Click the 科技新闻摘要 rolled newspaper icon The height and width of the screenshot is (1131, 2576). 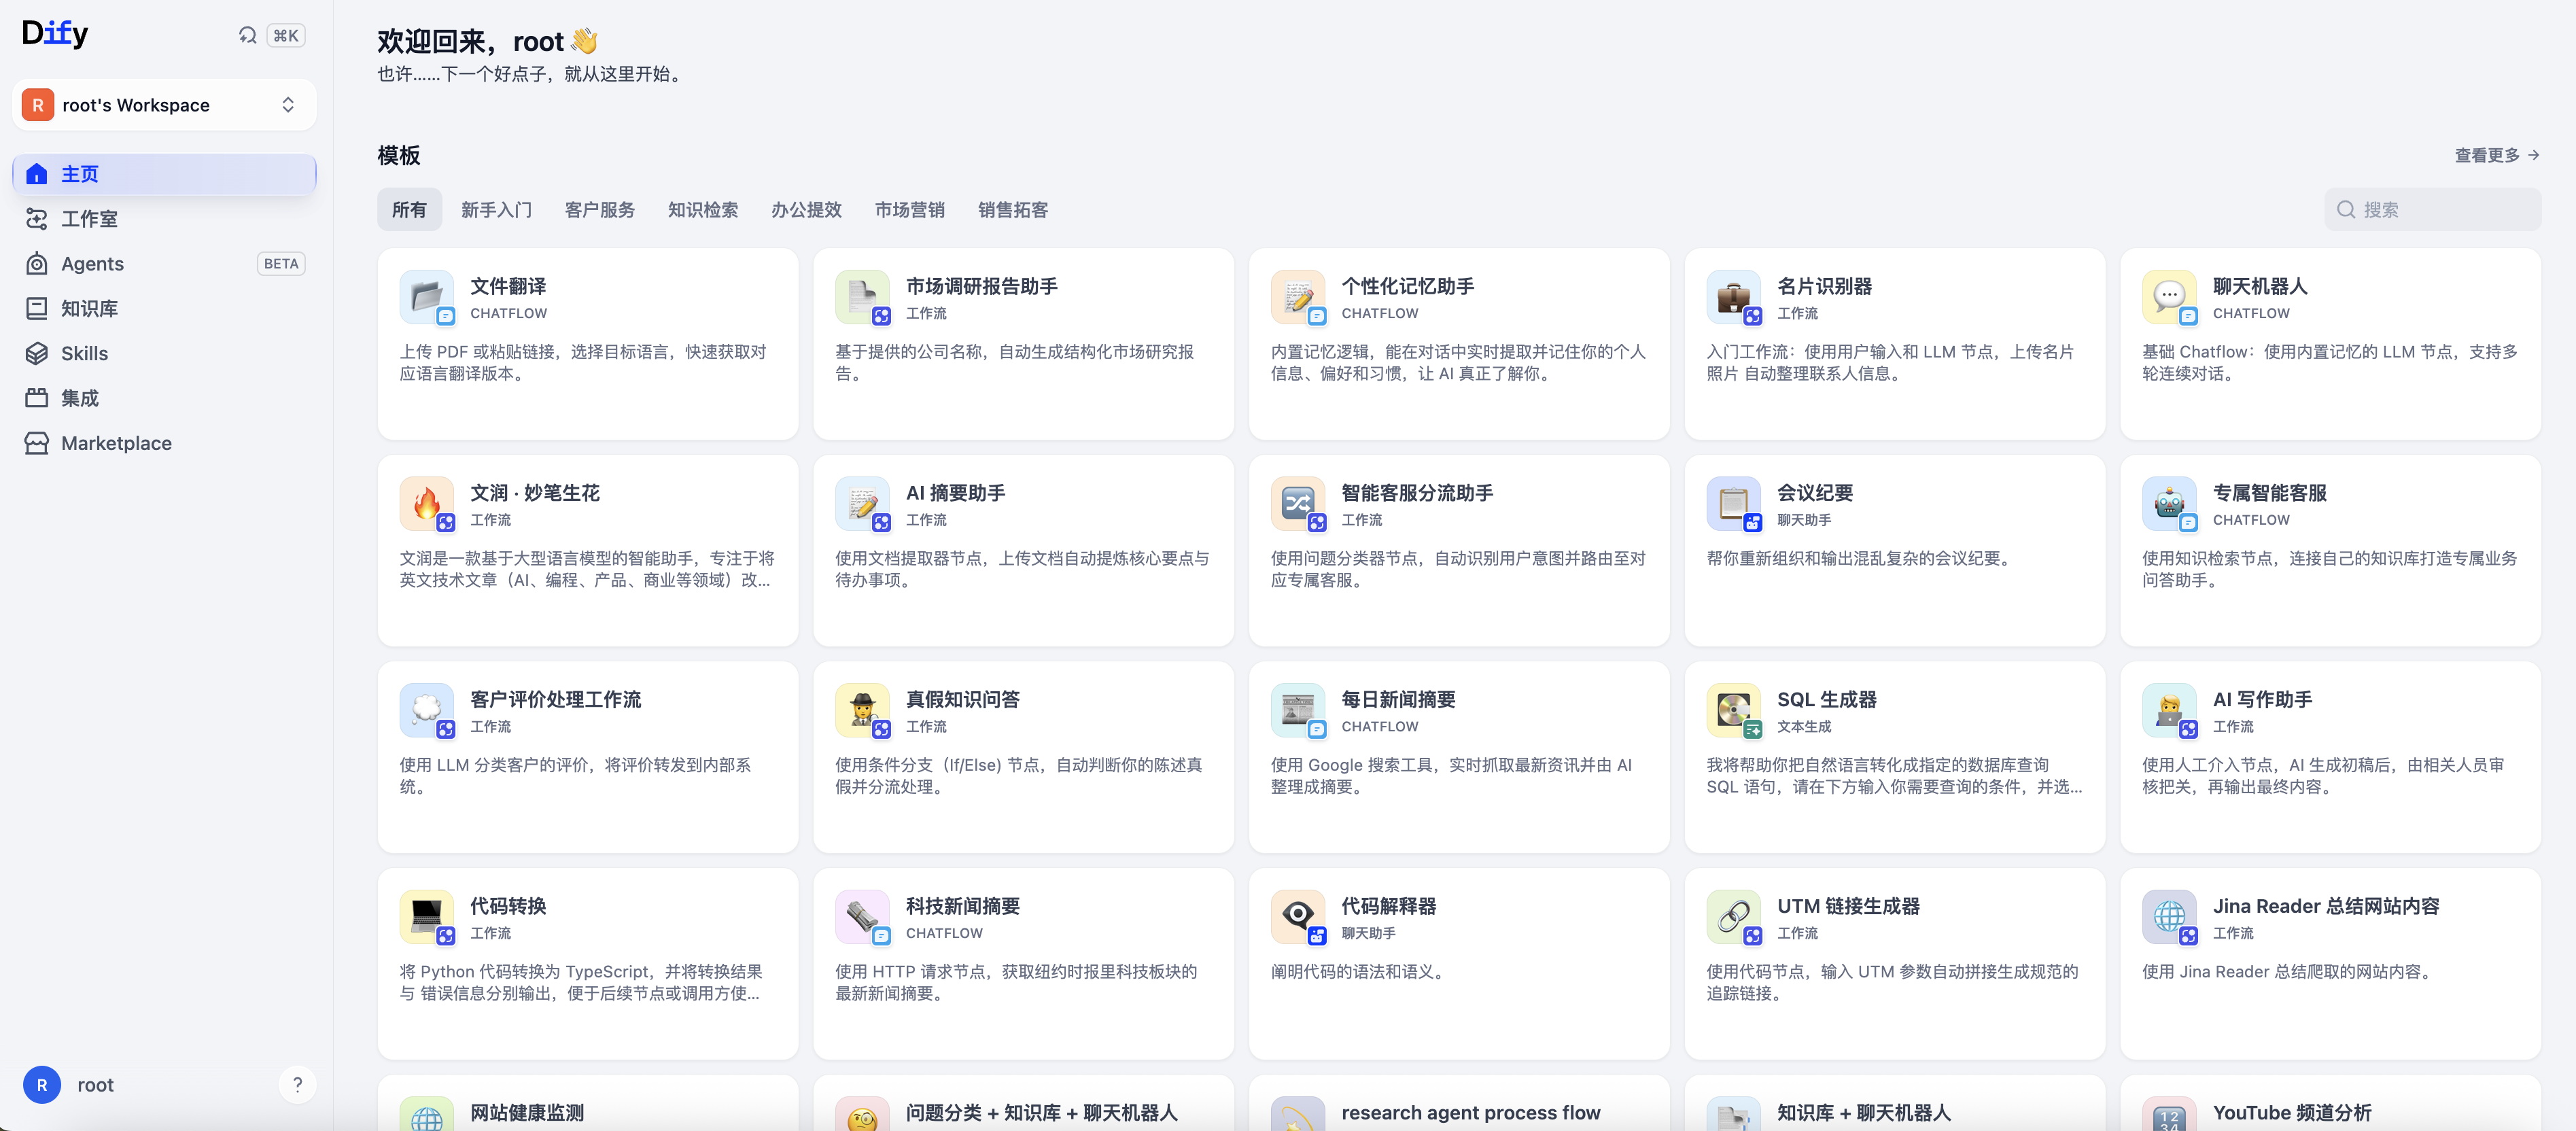click(862, 917)
